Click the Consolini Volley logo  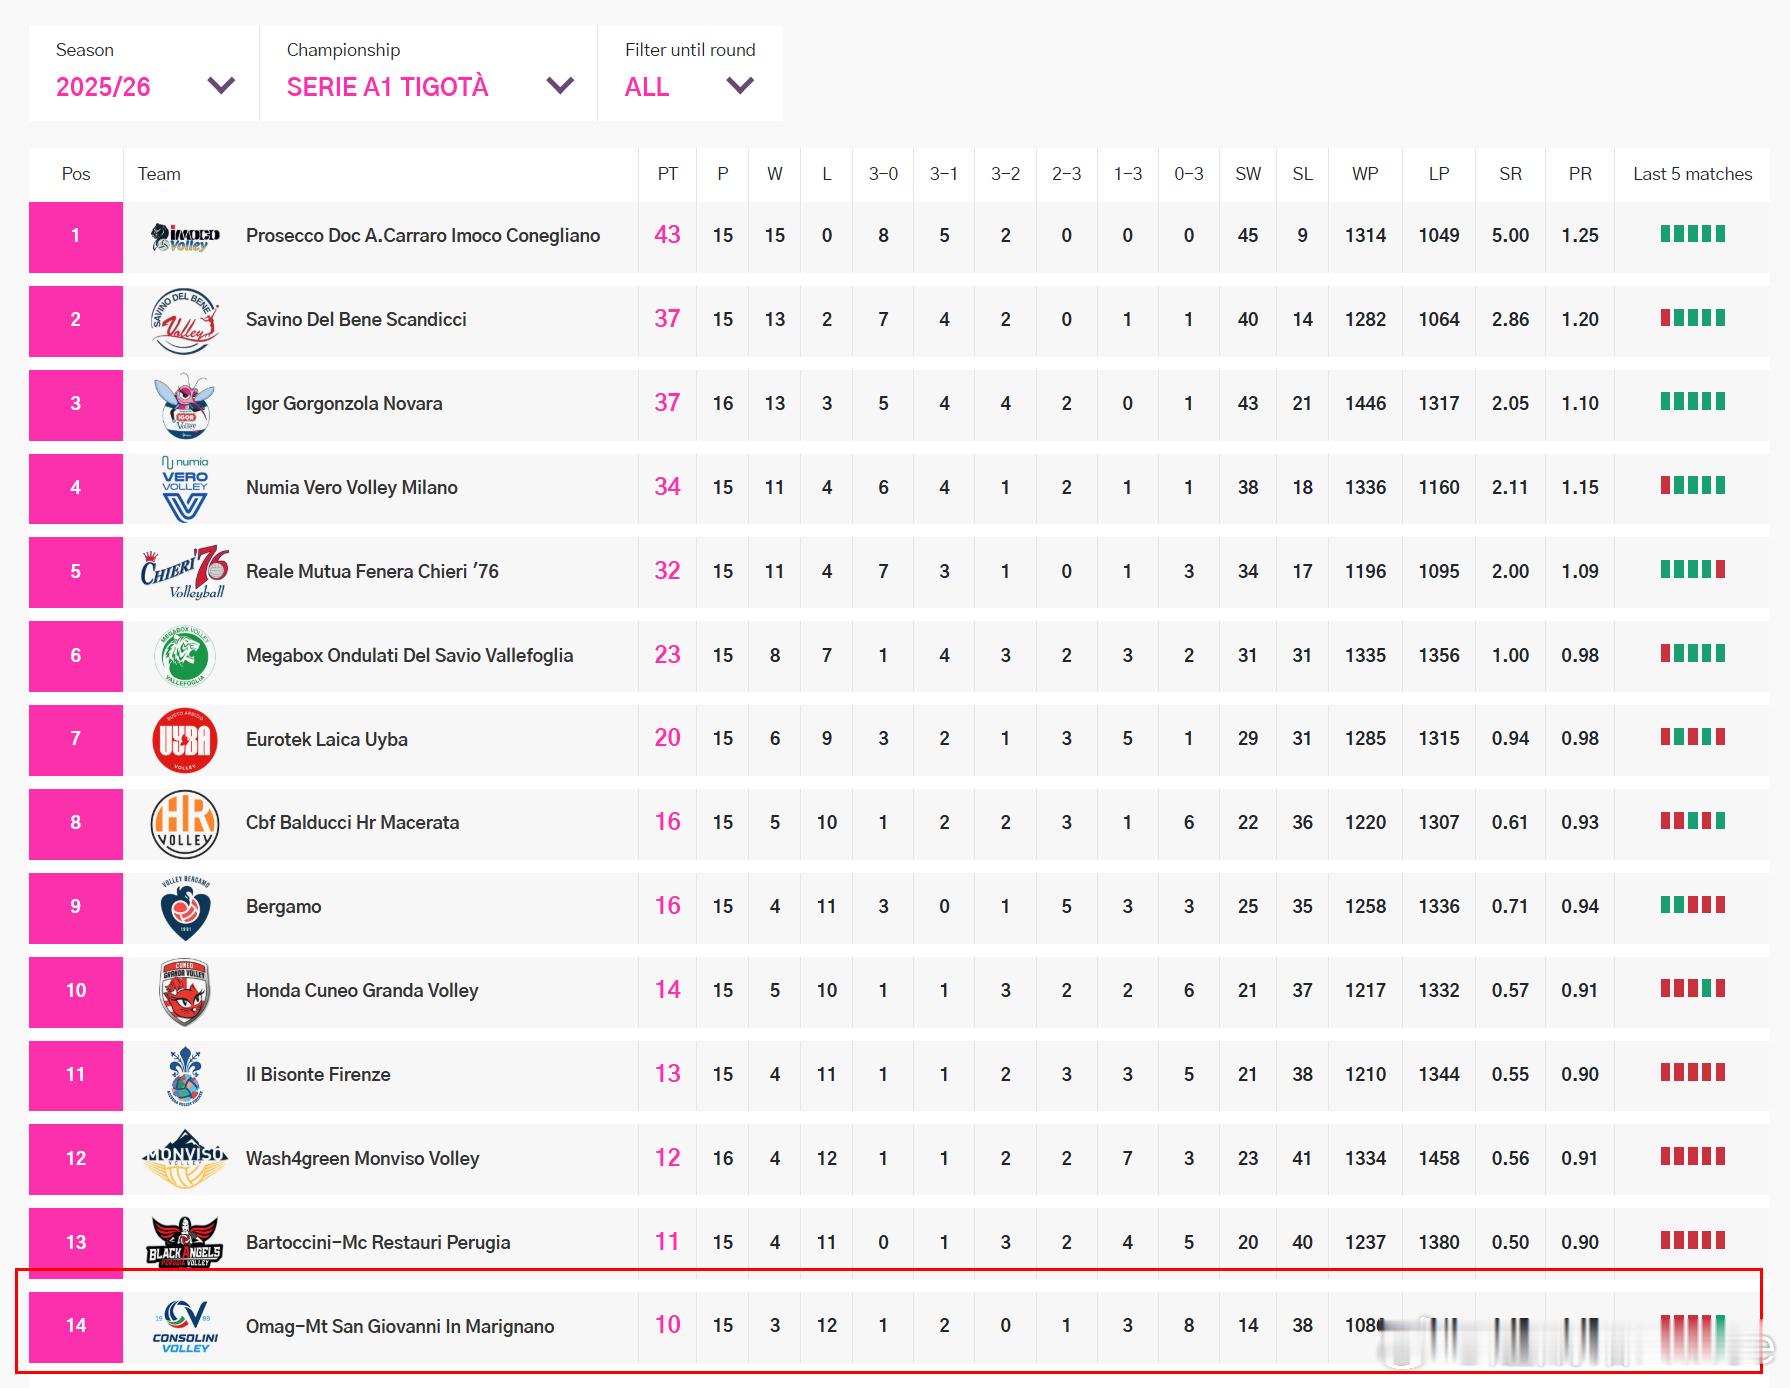(x=185, y=1327)
